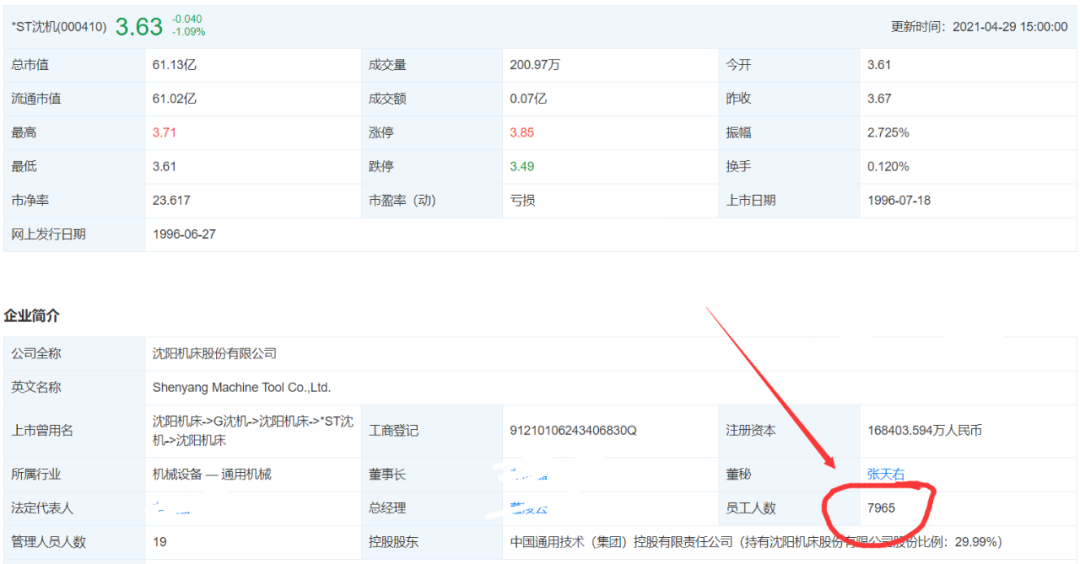
Task: Select management headcount 19
Action: (x=160, y=542)
